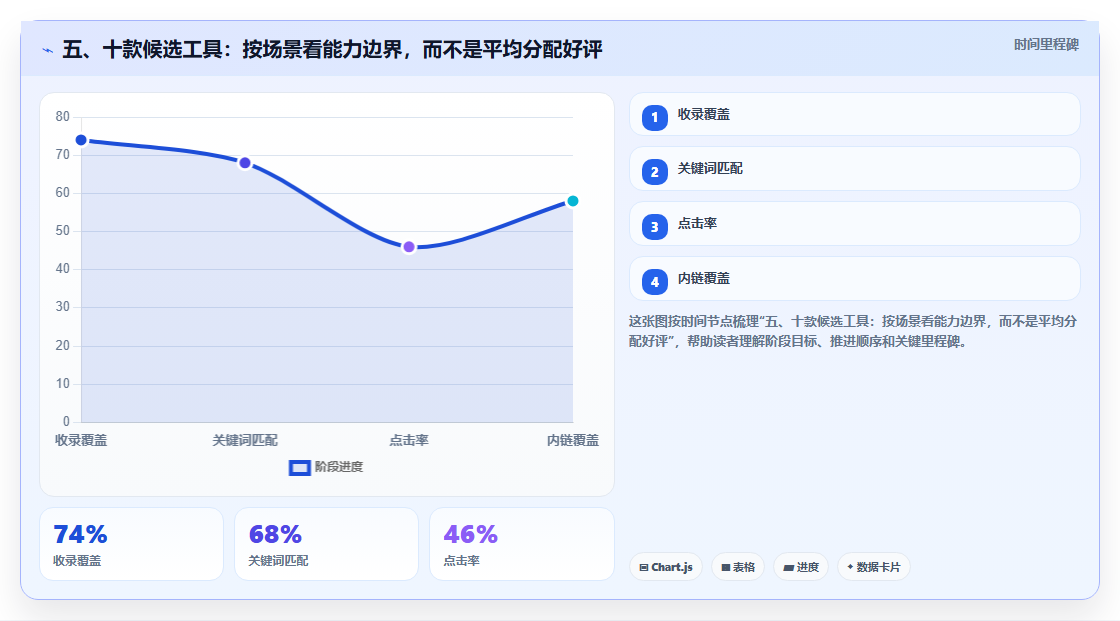The height and width of the screenshot is (621, 1120).
Task: Click the number 2 badge for 关键词匹配
Action: pyautogui.click(x=654, y=172)
